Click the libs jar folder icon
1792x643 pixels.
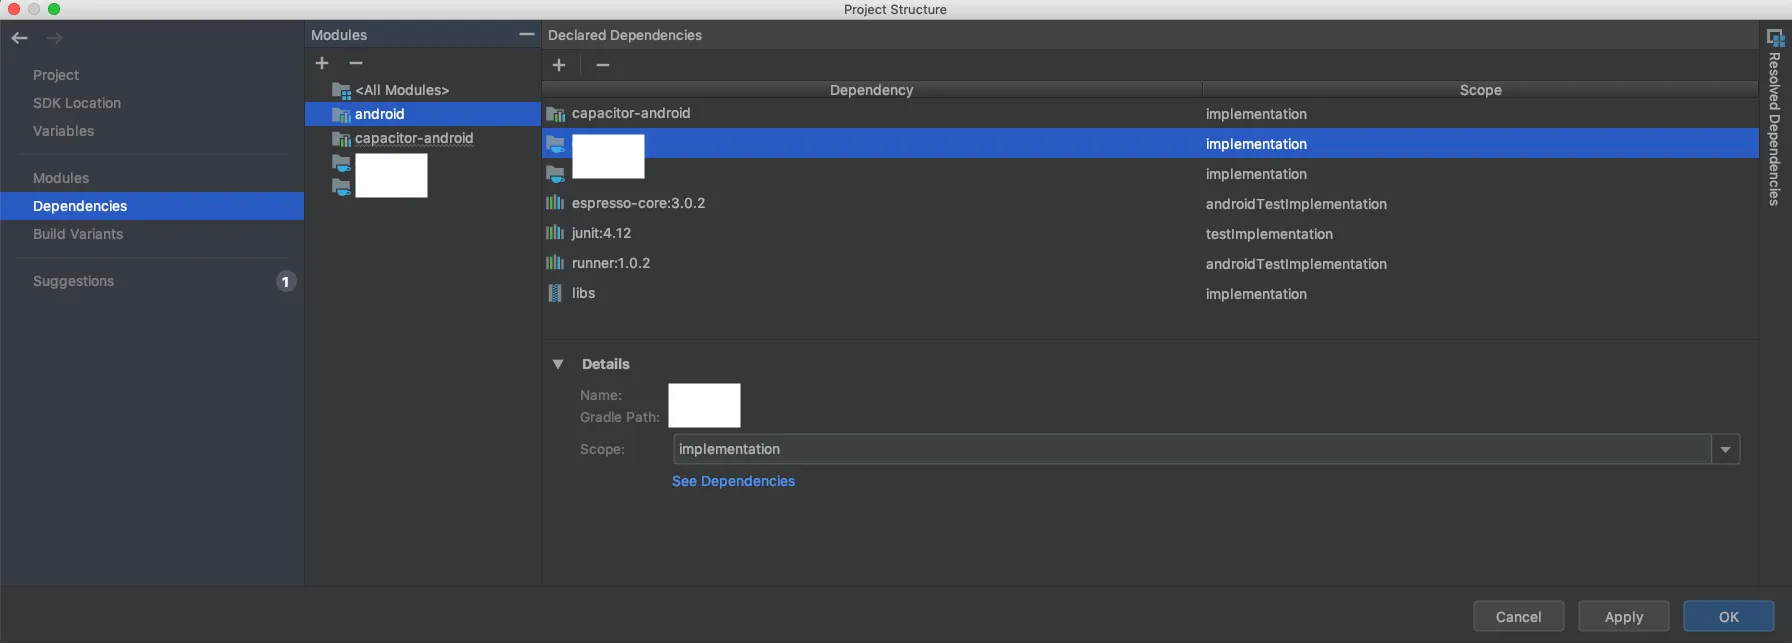point(555,293)
